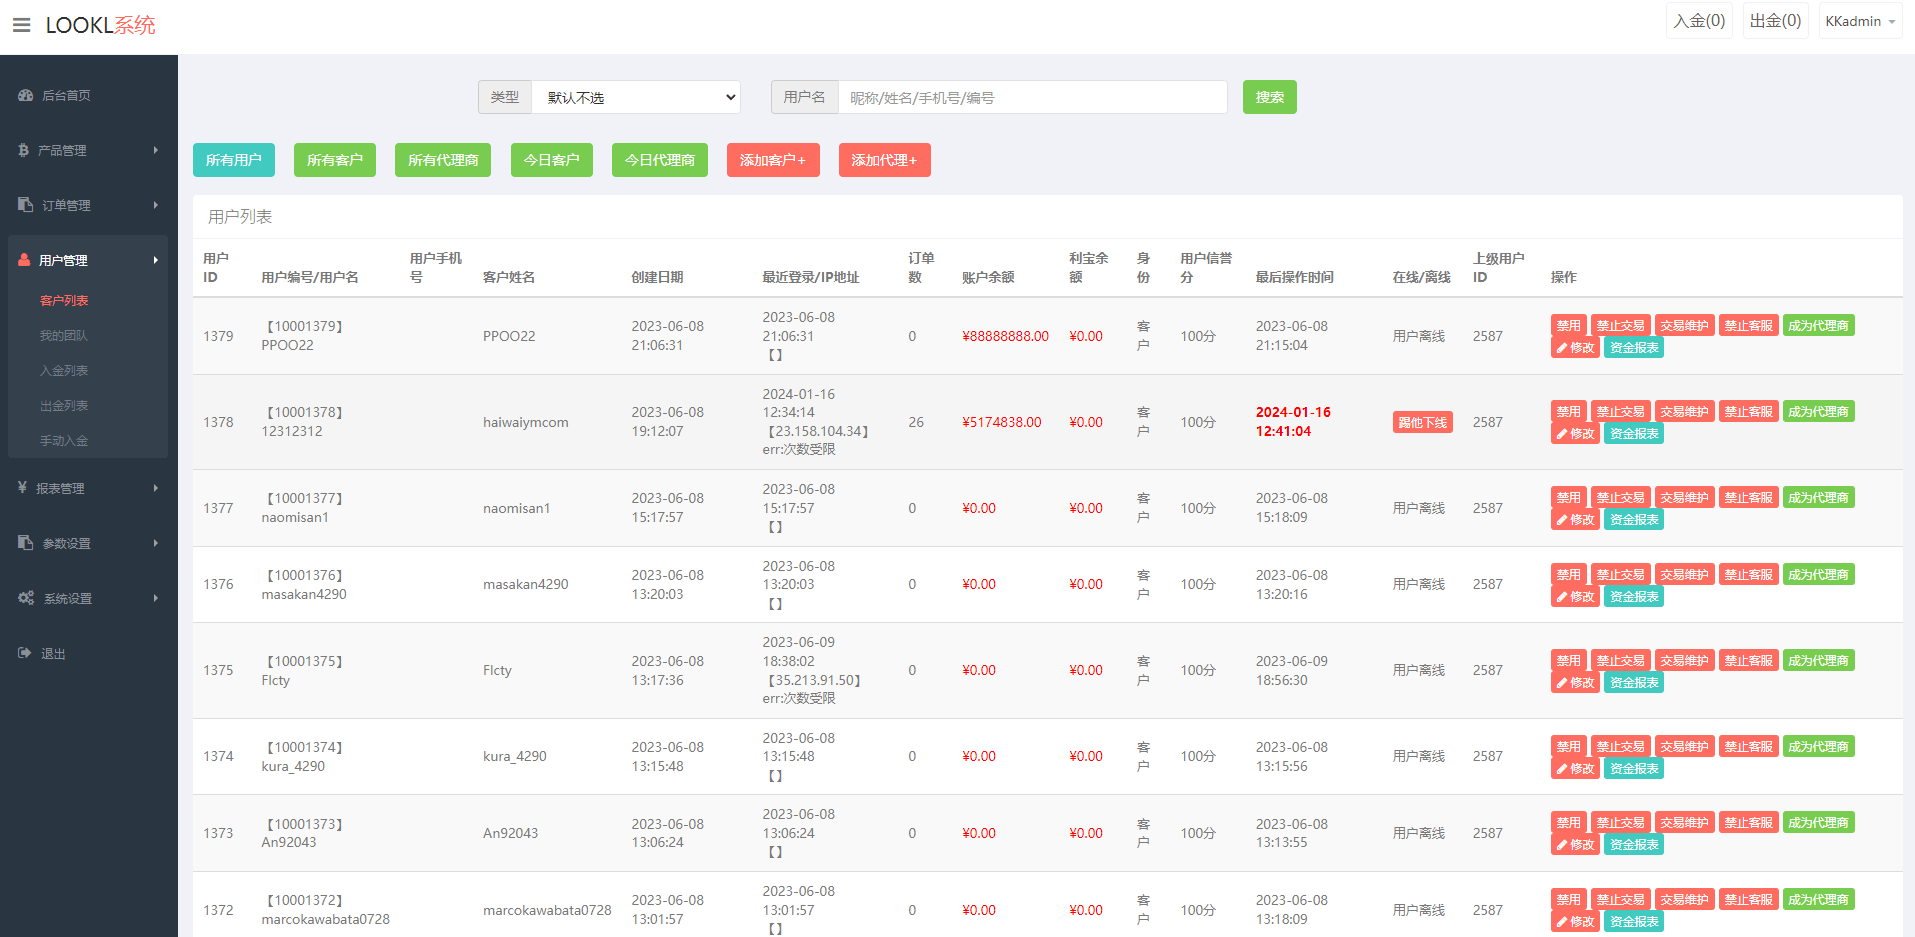Click the dashboard icon beside 后台首页

click(x=26, y=96)
